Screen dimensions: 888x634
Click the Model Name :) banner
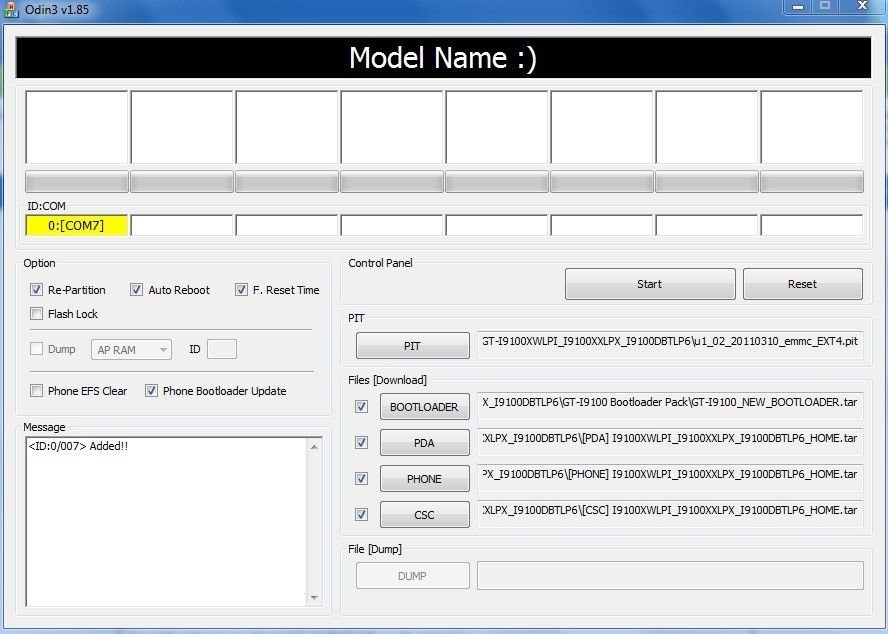coord(443,58)
